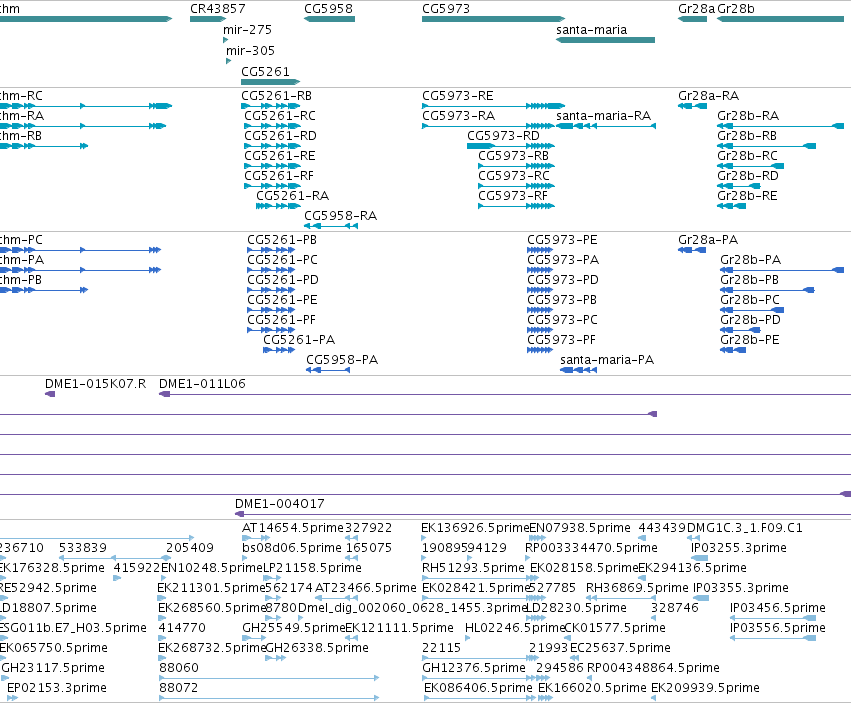The width and height of the screenshot is (851, 703).
Task: Click the Gr28a-RA transcript label
Action: pos(708,96)
